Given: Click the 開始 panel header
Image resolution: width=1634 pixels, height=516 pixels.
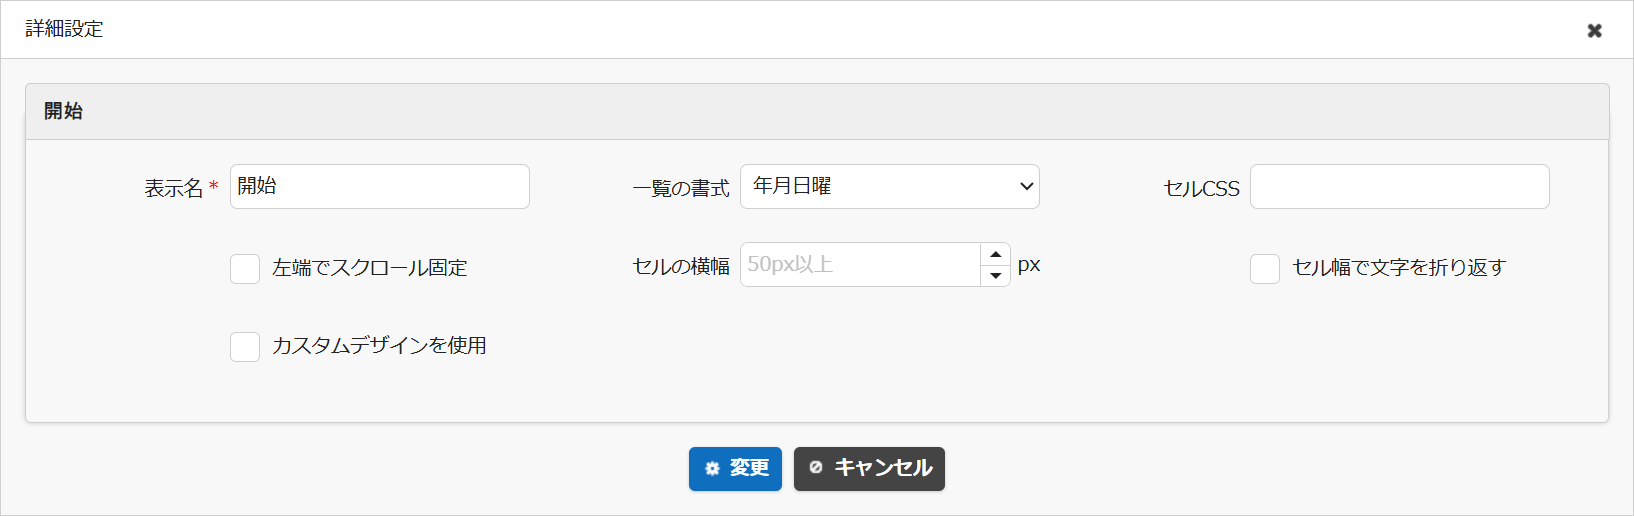Looking at the screenshot, I should click(x=817, y=111).
